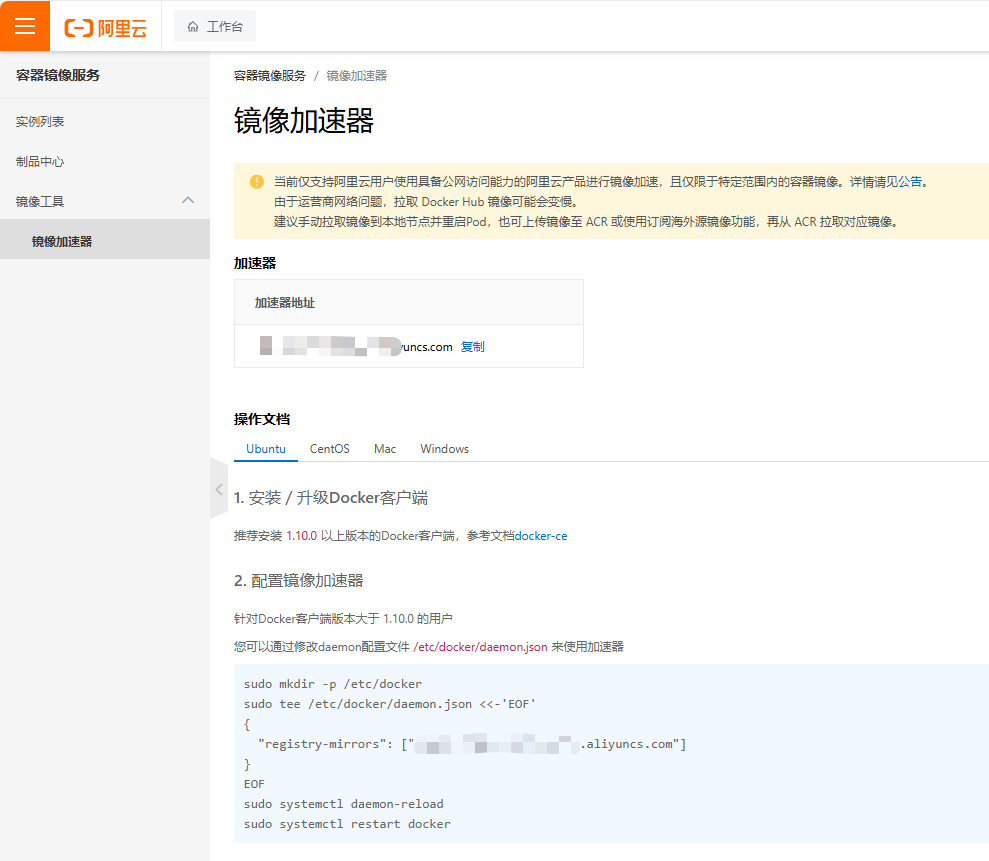The width and height of the screenshot is (989, 861).
Task: Open the orange hamburger main menu
Action: coord(25,26)
